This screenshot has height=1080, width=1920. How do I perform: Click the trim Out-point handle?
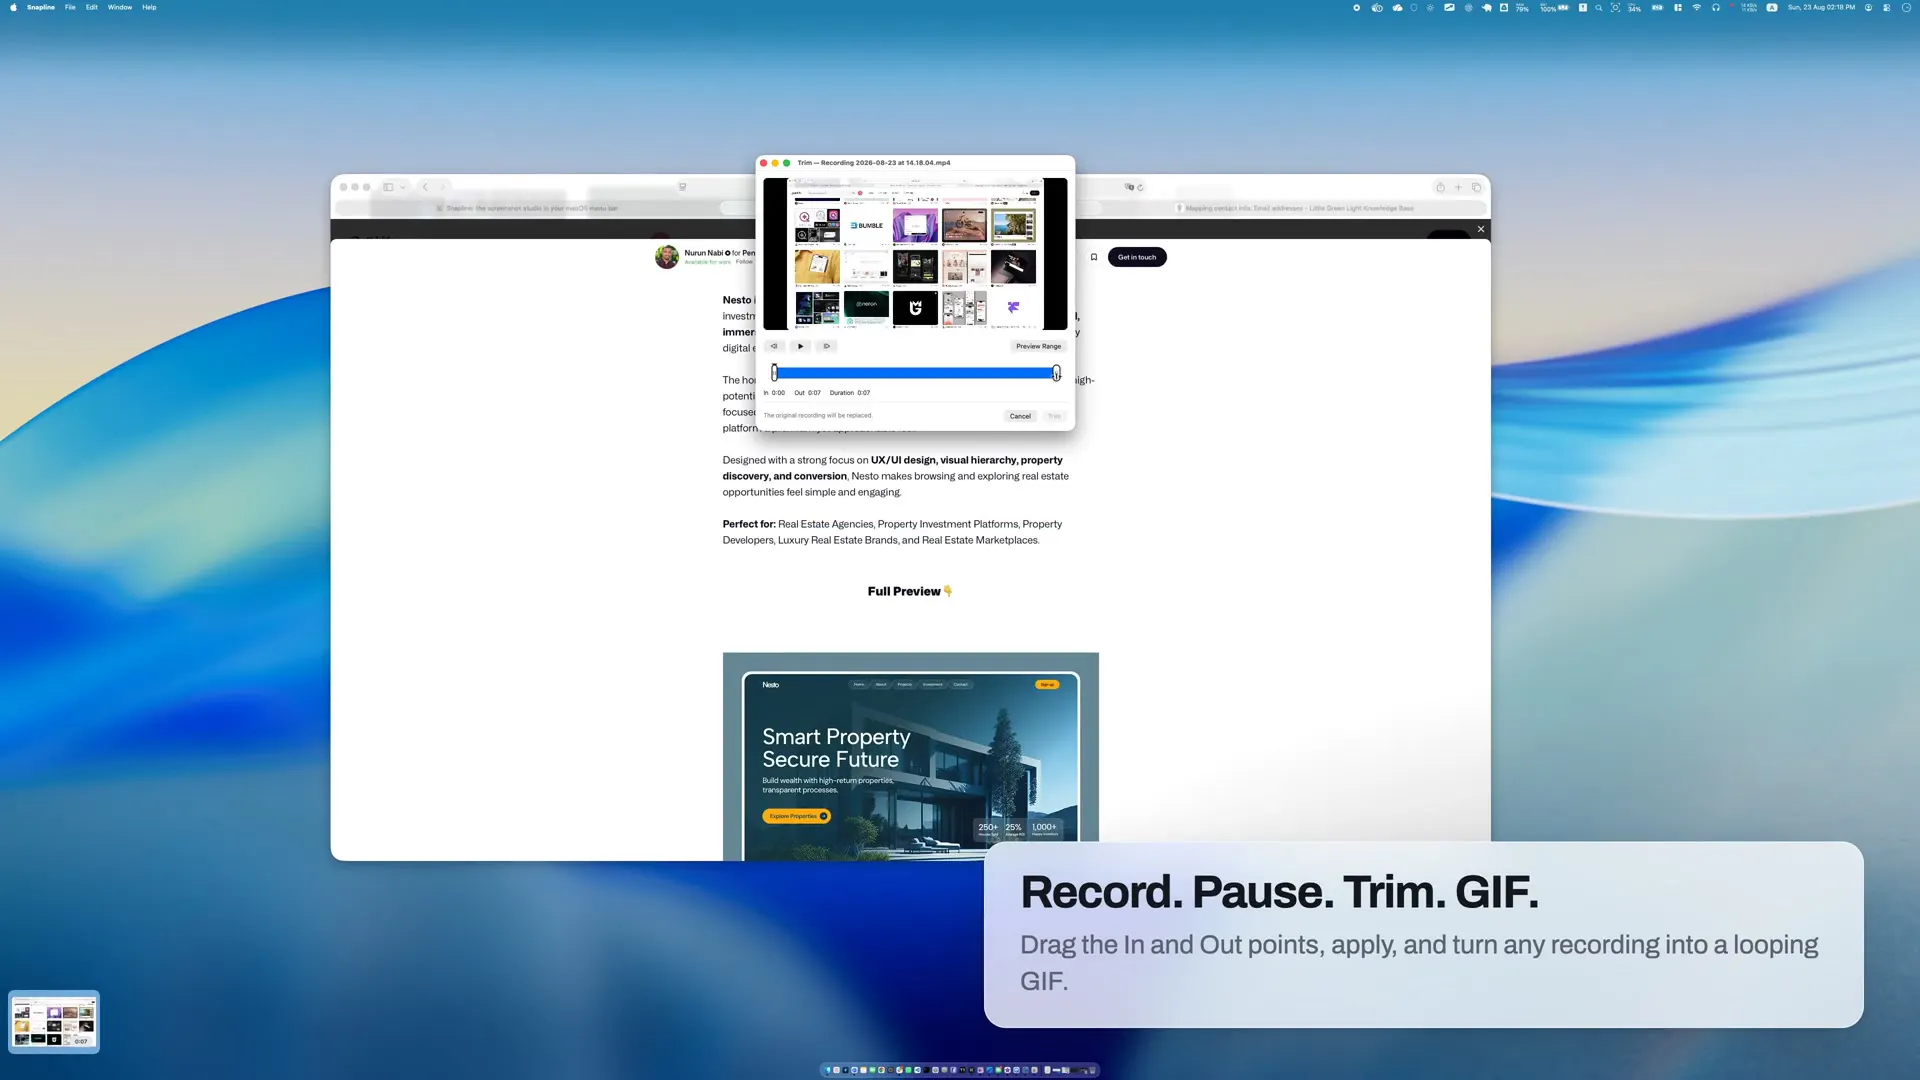[x=1056, y=372]
